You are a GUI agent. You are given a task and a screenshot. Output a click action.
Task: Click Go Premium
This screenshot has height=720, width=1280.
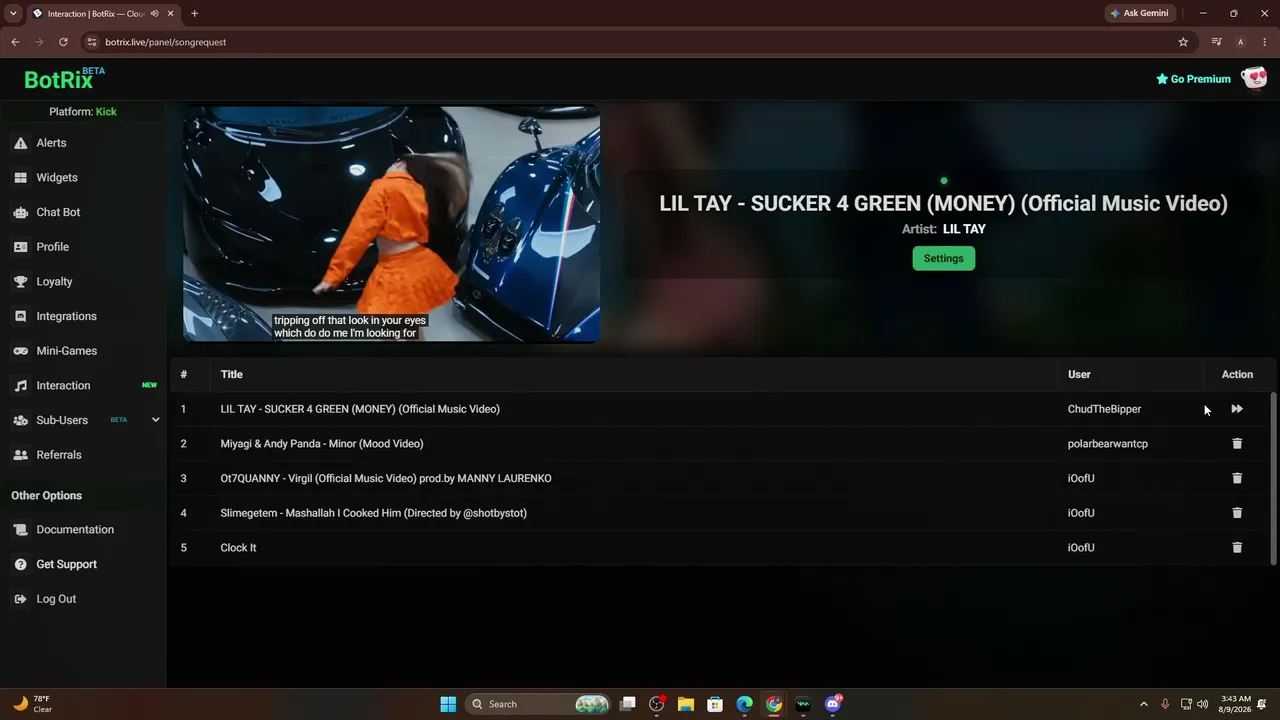tap(1193, 79)
